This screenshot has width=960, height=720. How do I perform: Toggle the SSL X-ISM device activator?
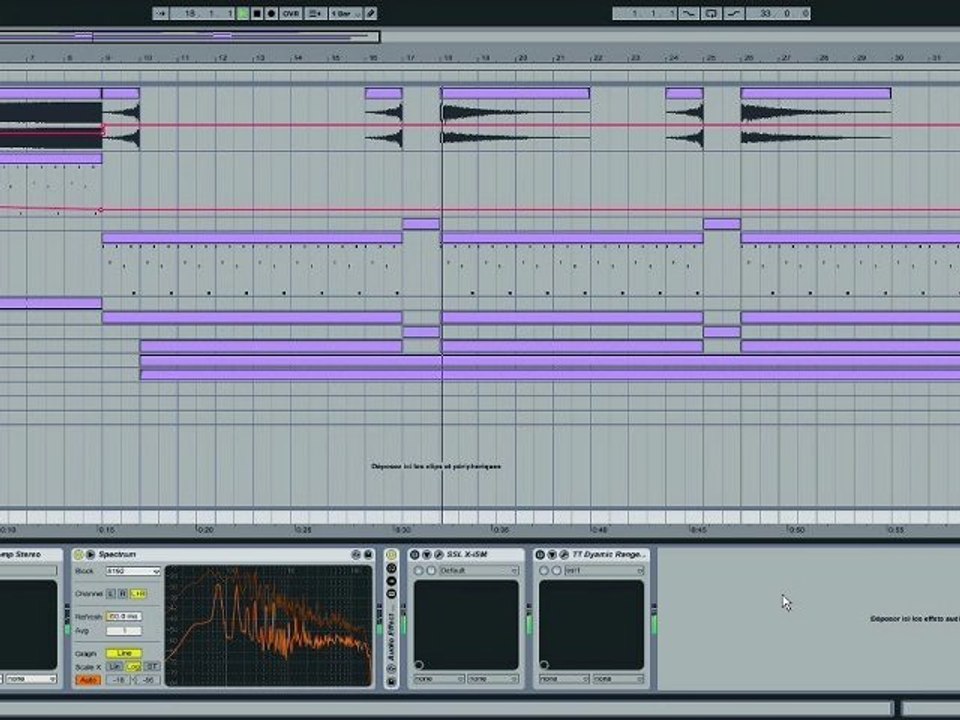(414, 555)
